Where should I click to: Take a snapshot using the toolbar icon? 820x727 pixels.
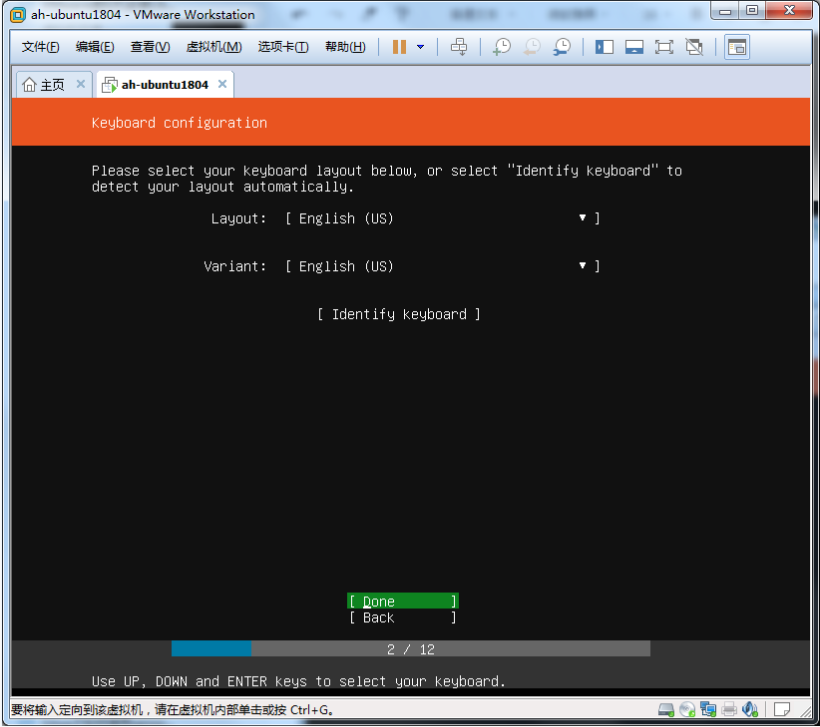[501, 47]
